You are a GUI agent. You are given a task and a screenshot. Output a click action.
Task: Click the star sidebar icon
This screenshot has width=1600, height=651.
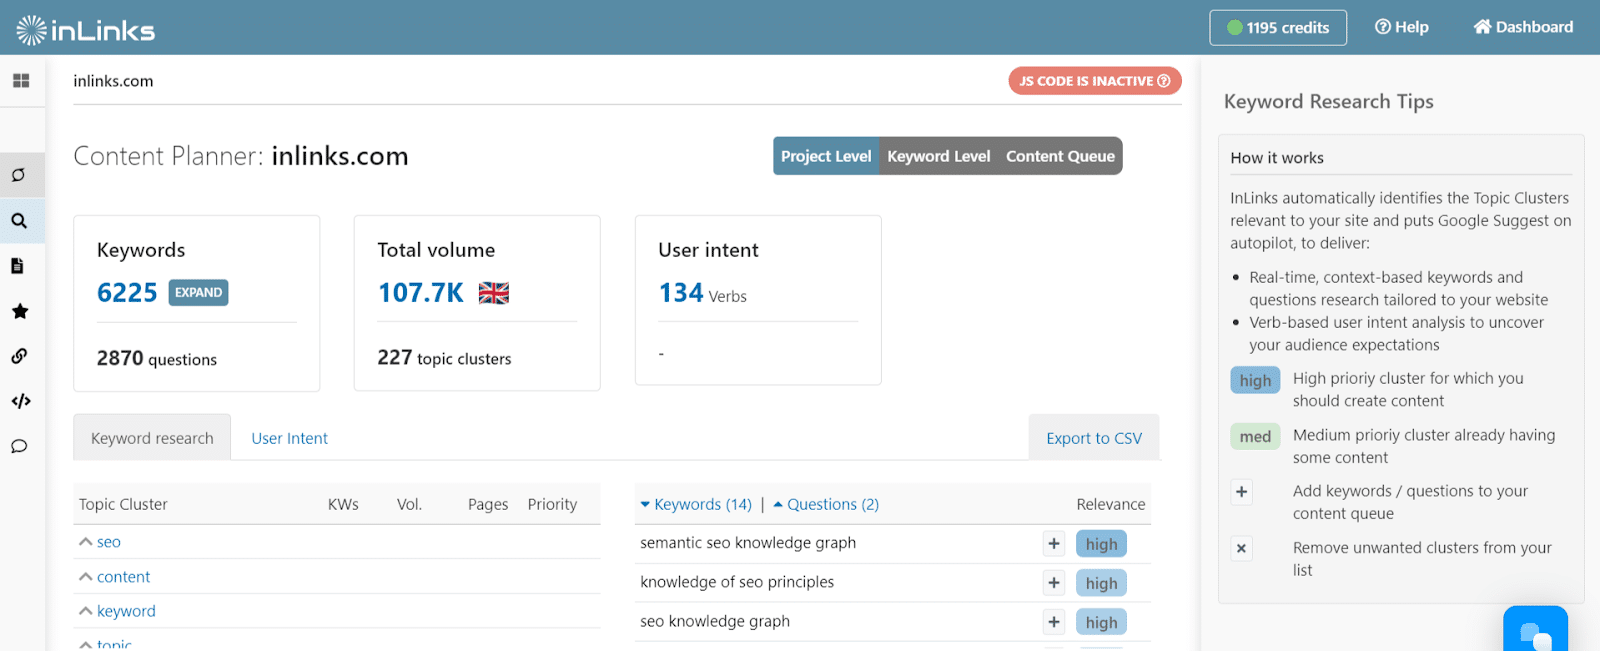[x=19, y=311]
